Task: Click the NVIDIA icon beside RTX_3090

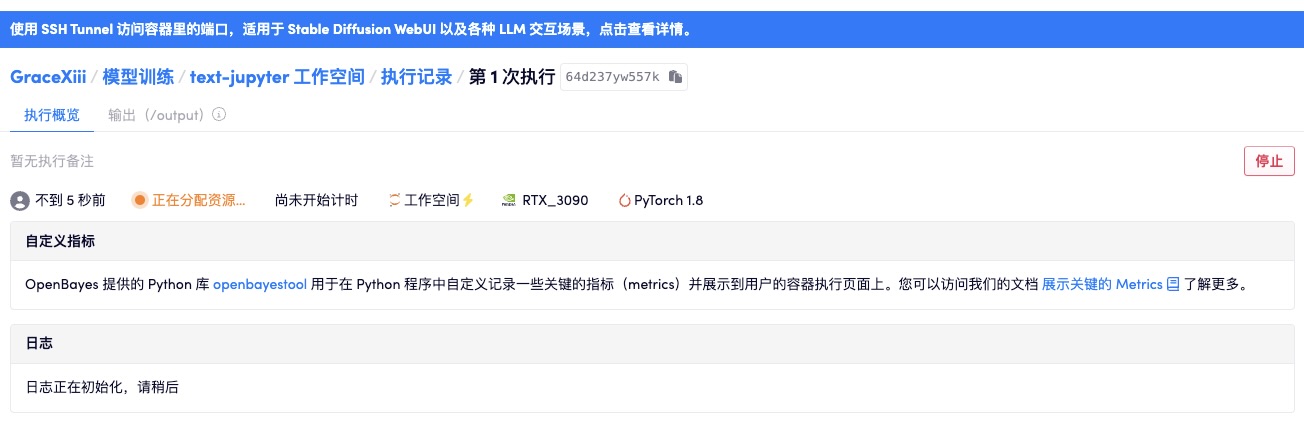Action: [x=509, y=200]
